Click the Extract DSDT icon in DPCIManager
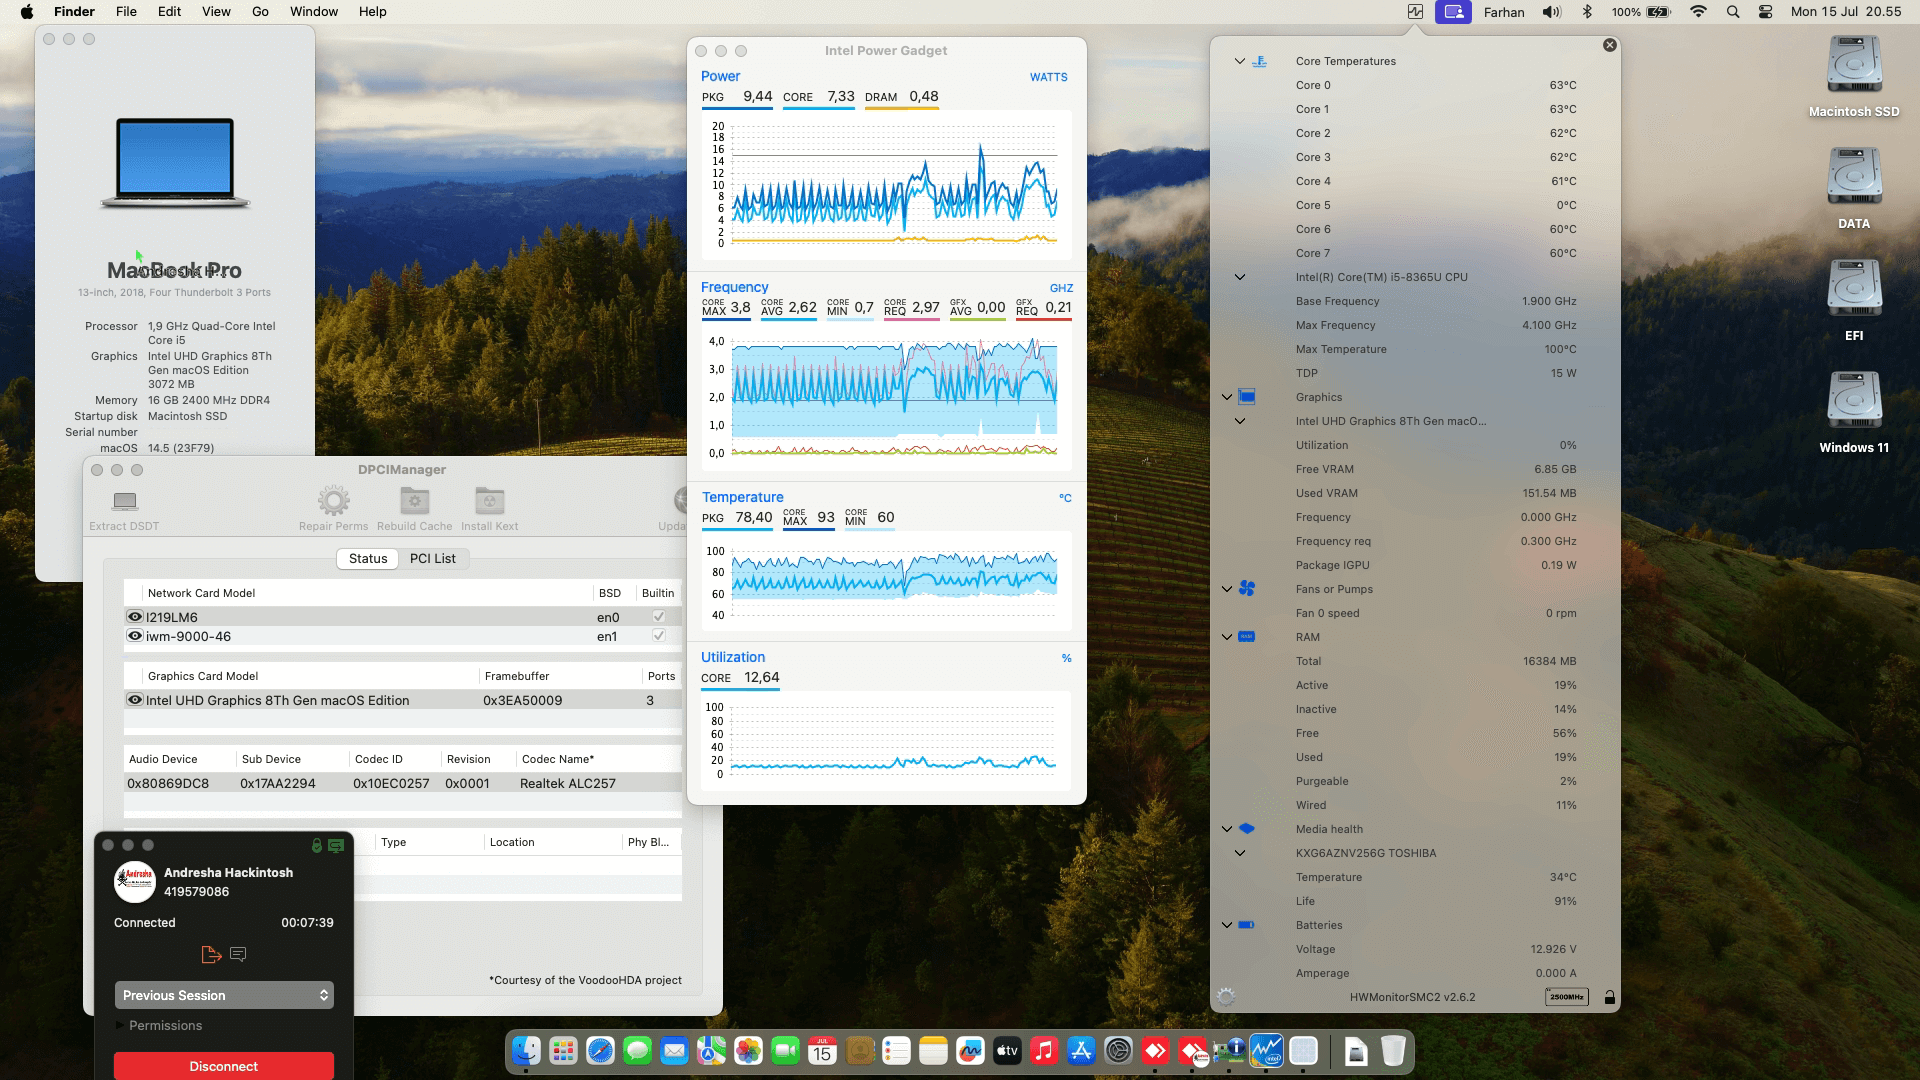 pyautogui.click(x=125, y=501)
